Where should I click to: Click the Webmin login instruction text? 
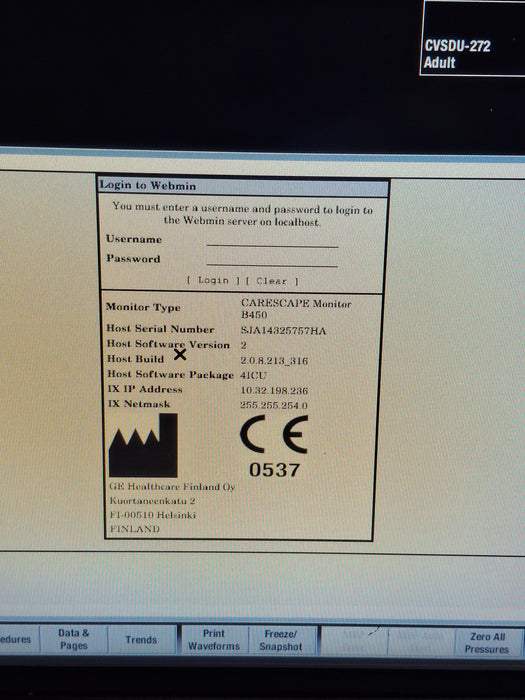(x=242, y=215)
